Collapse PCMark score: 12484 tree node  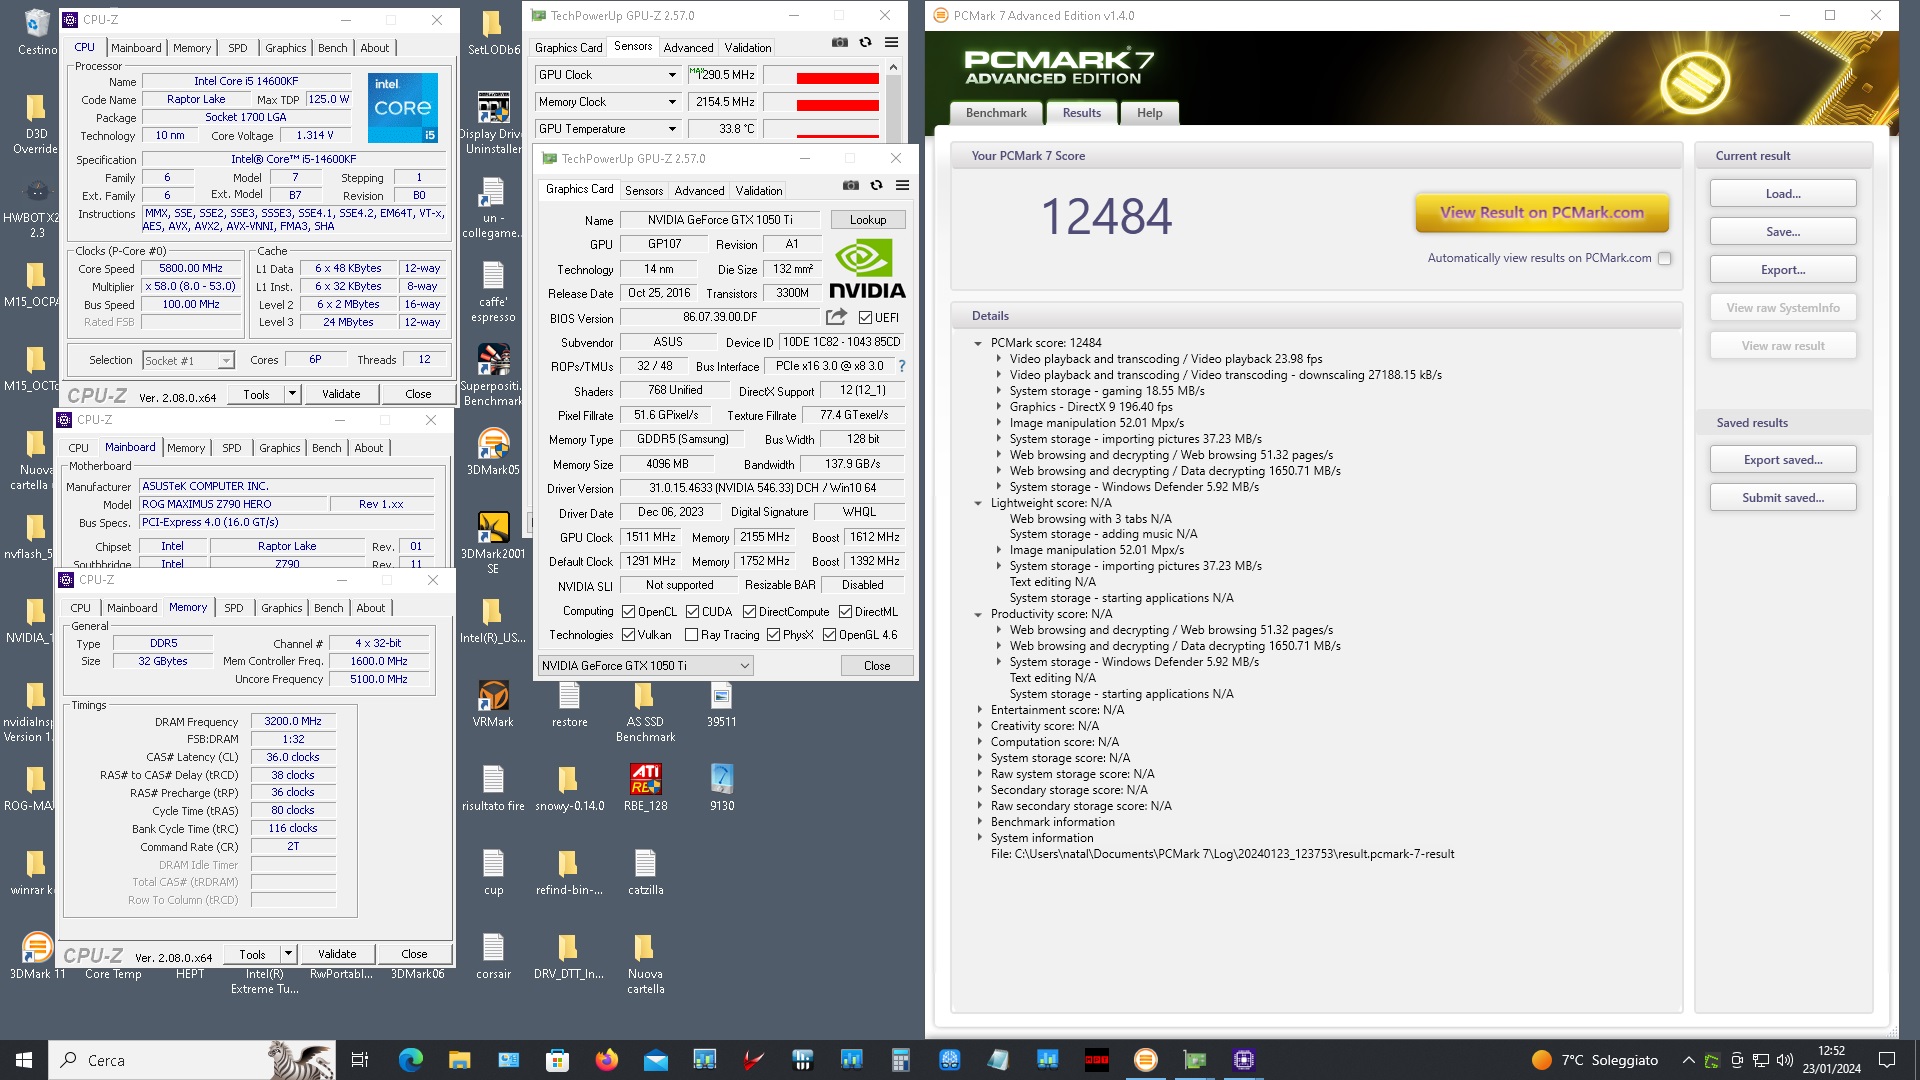point(978,343)
